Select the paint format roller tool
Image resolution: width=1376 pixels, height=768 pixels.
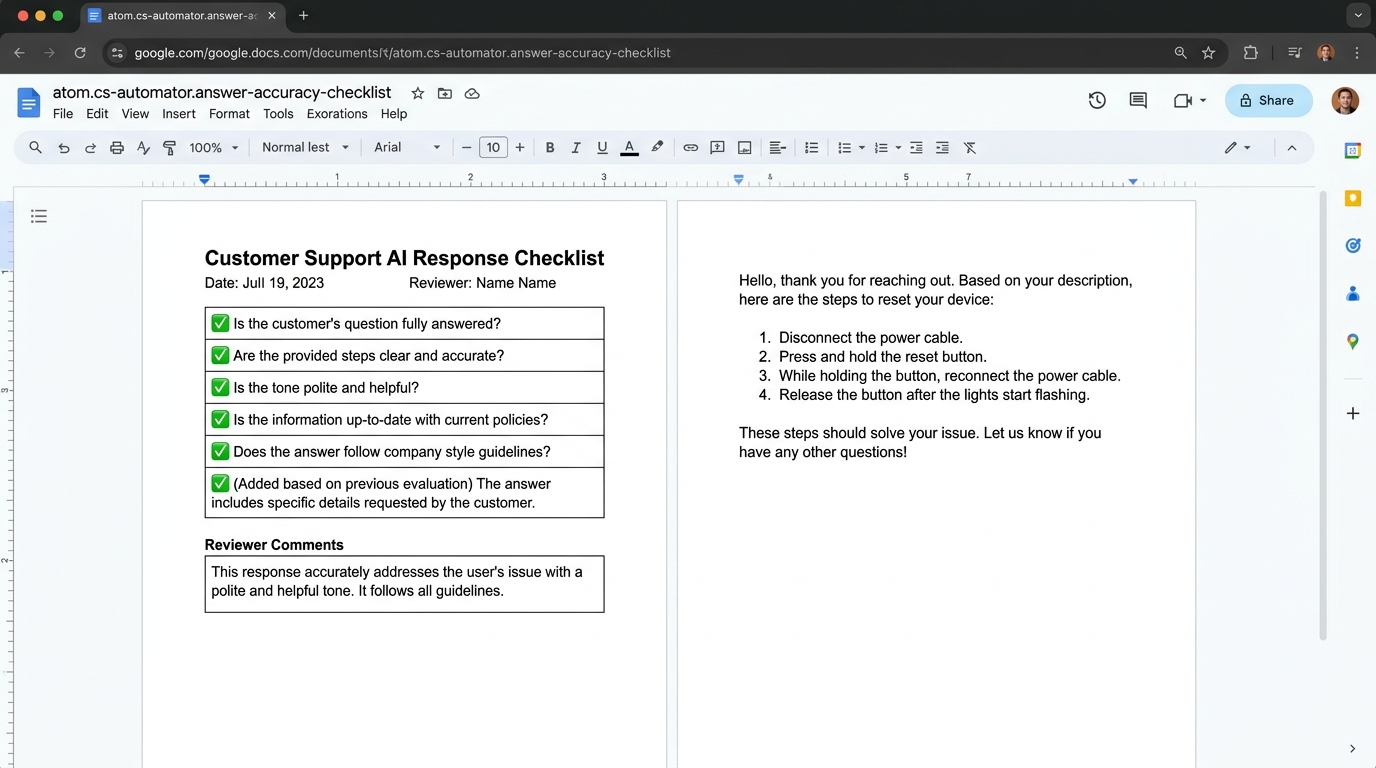click(169, 148)
